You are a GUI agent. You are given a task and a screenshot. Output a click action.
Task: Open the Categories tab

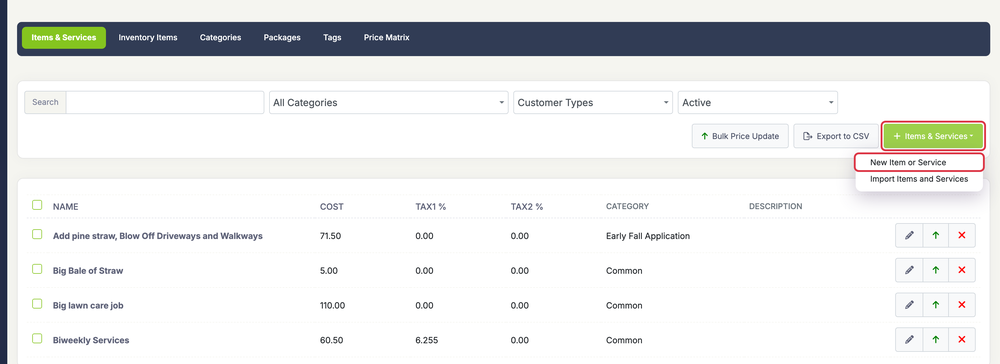(221, 38)
